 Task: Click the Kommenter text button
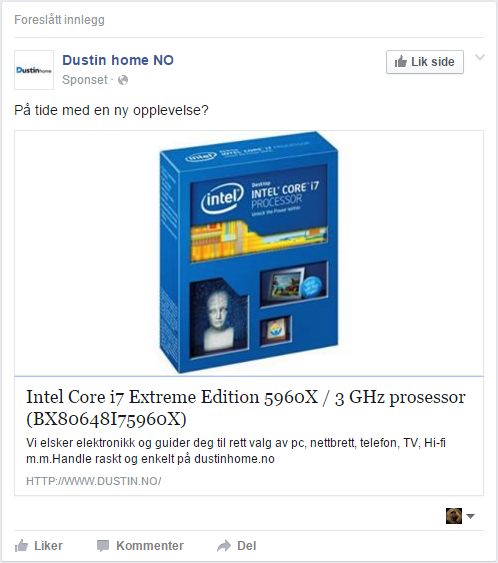point(150,546)
